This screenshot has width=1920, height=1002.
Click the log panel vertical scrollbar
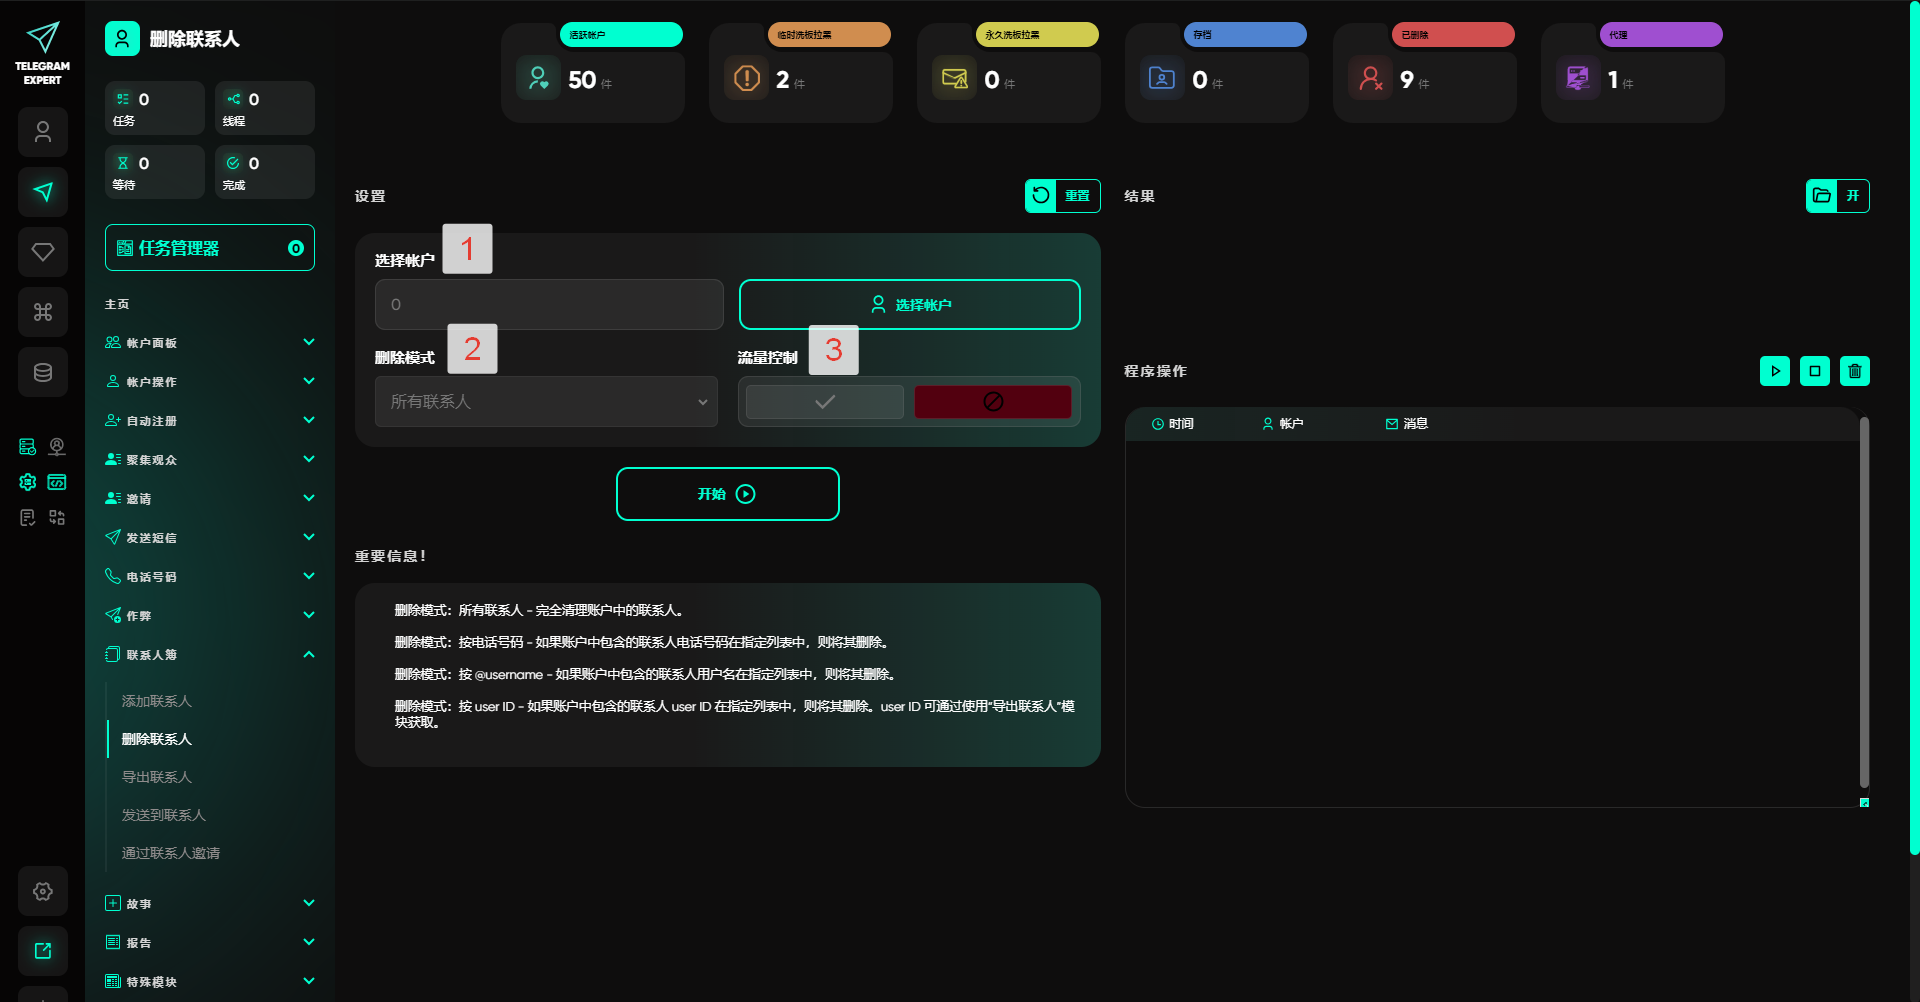[1864, 600]
